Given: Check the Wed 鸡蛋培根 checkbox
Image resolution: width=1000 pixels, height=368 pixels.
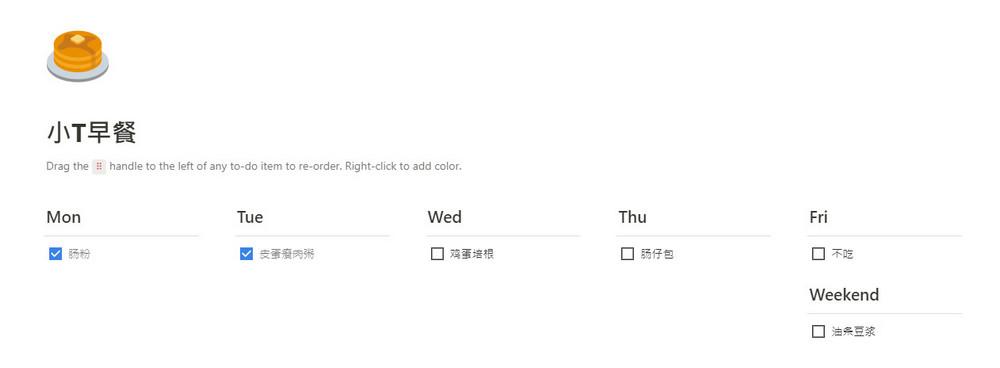Looking at the screenshot, I should [437, 254].
